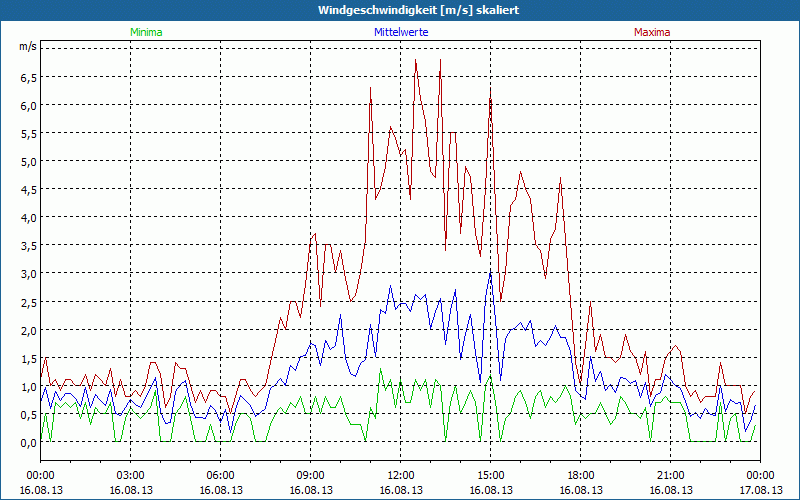The width and height of the screenshot is (800, 500).
Task: Click the 3,0 y-axis value
Action: pos(29,274)
